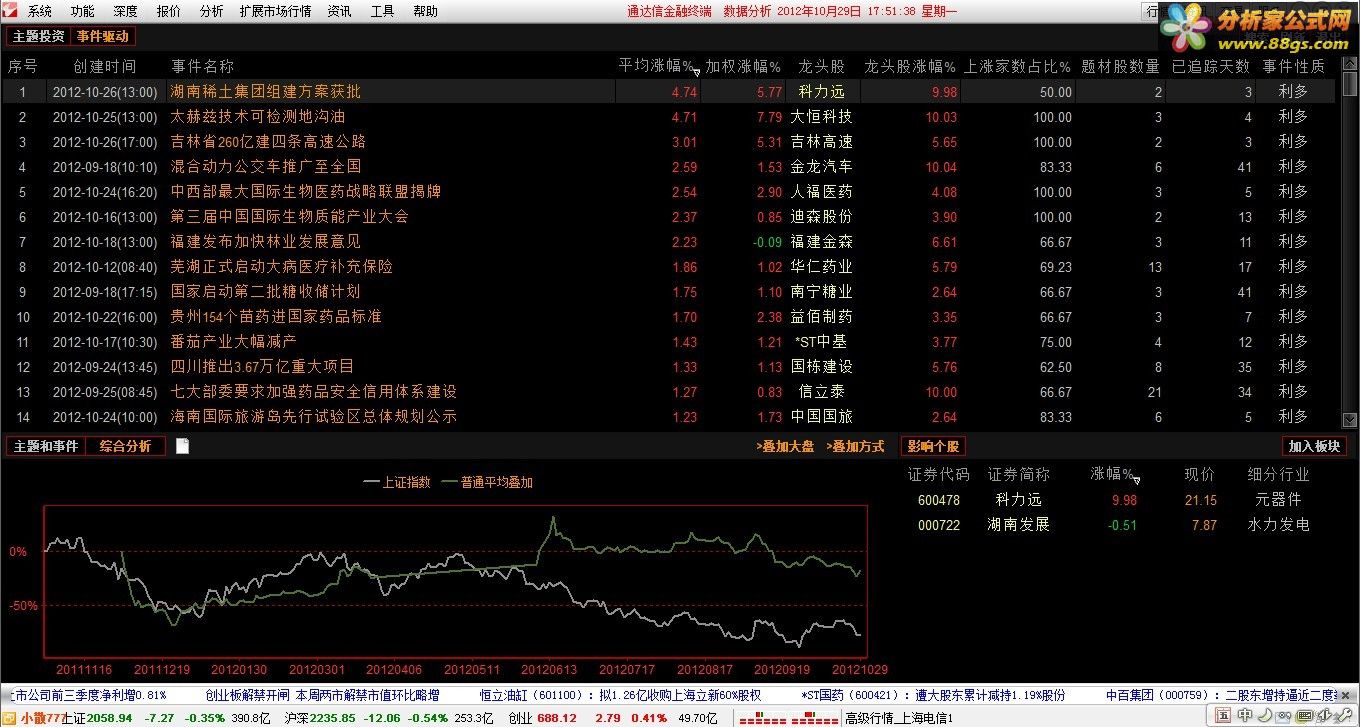The image size is (1360, 727).
Task: Select event 海南国际旅游岛先行试验区总体规划公示
Action: click(314, 416)
